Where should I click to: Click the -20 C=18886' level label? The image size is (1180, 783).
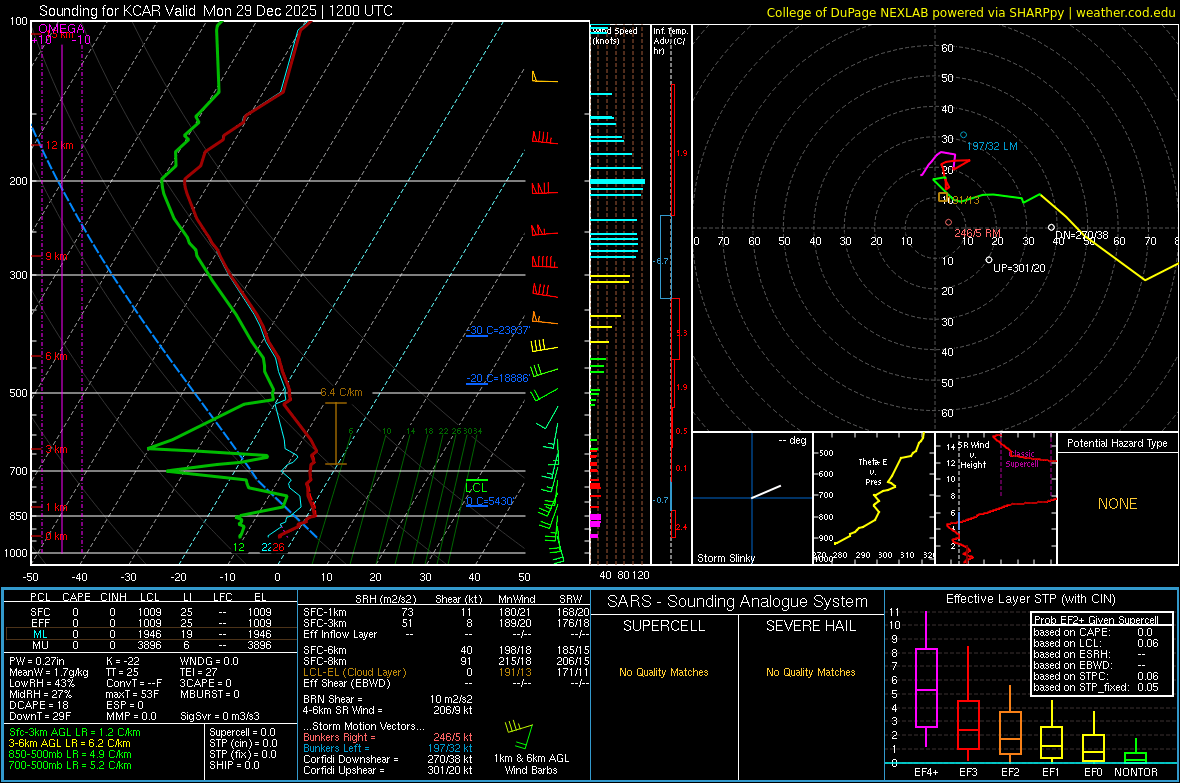497,378
